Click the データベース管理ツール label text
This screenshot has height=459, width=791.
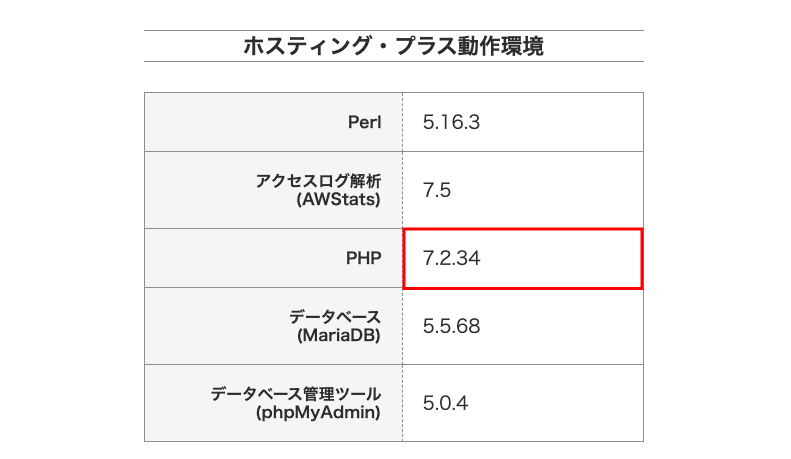pyautogui.click(x=296, y=394)
